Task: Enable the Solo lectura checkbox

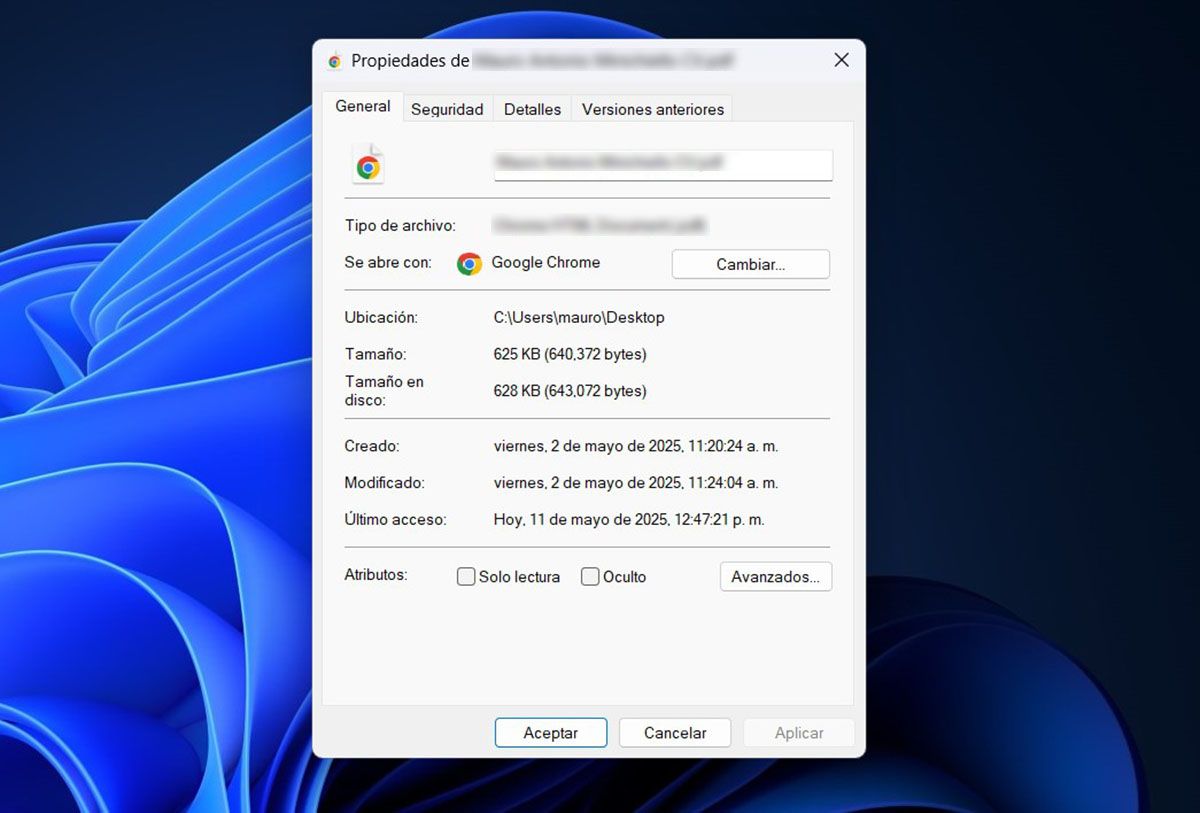Action: click(466, 577)
